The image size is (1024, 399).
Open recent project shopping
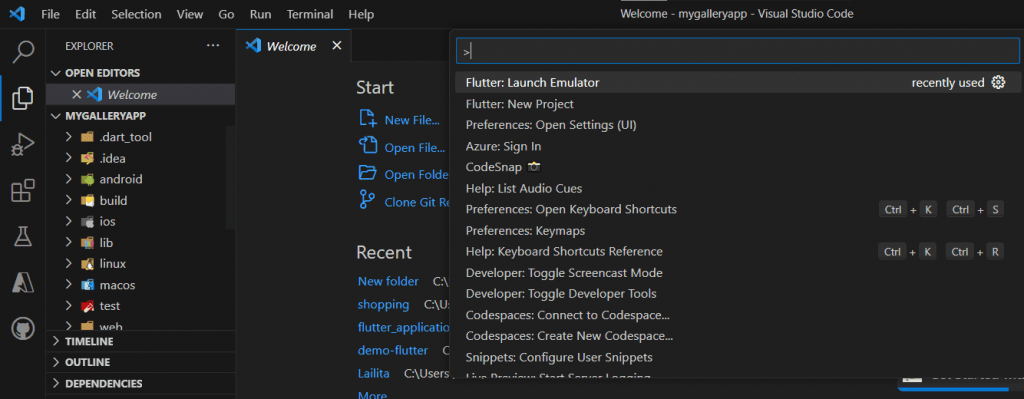(383, 304)
